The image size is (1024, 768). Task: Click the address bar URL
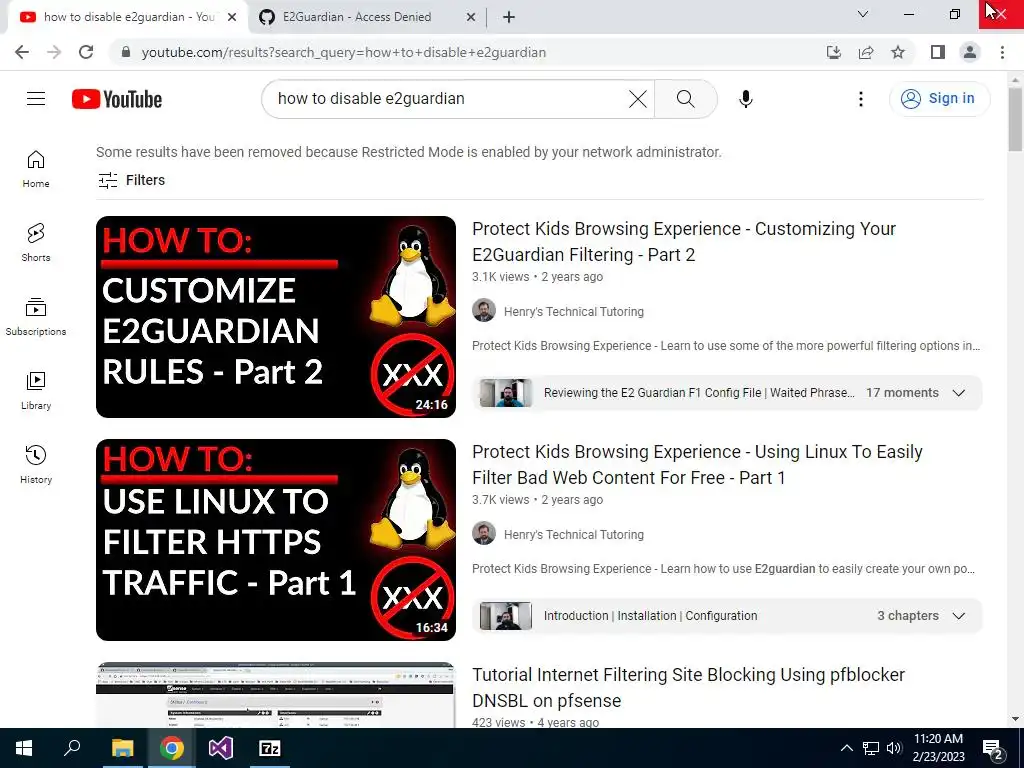click(x=344, y=52)
